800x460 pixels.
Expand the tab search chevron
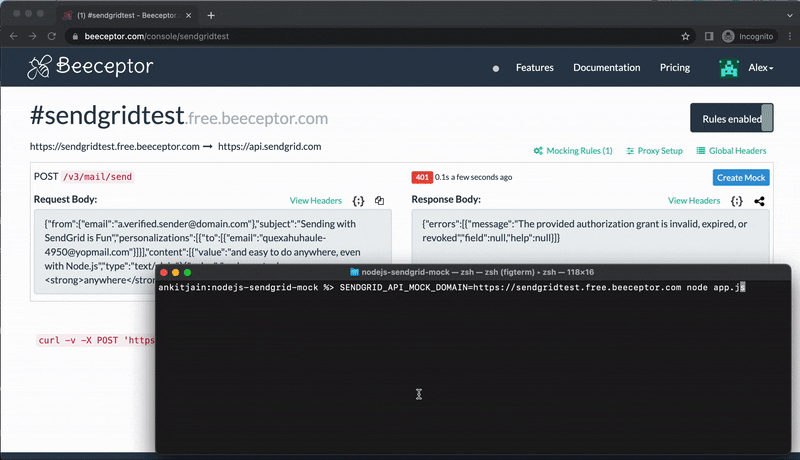coord(790,15)
